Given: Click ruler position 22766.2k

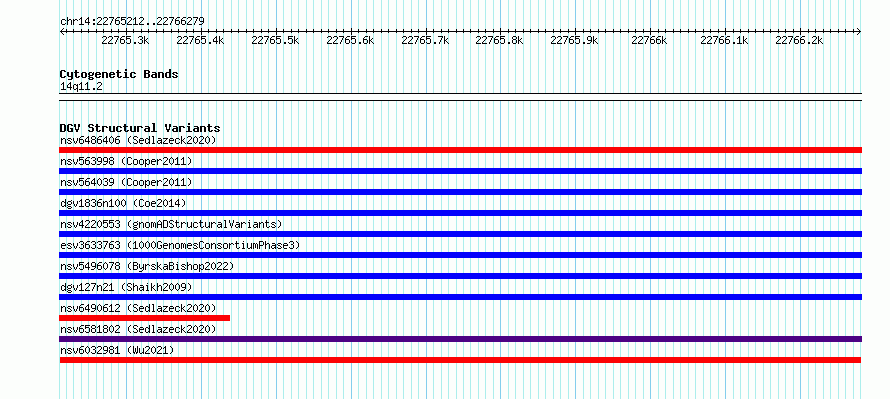Looking at the screenshot, I should (799, 40).
